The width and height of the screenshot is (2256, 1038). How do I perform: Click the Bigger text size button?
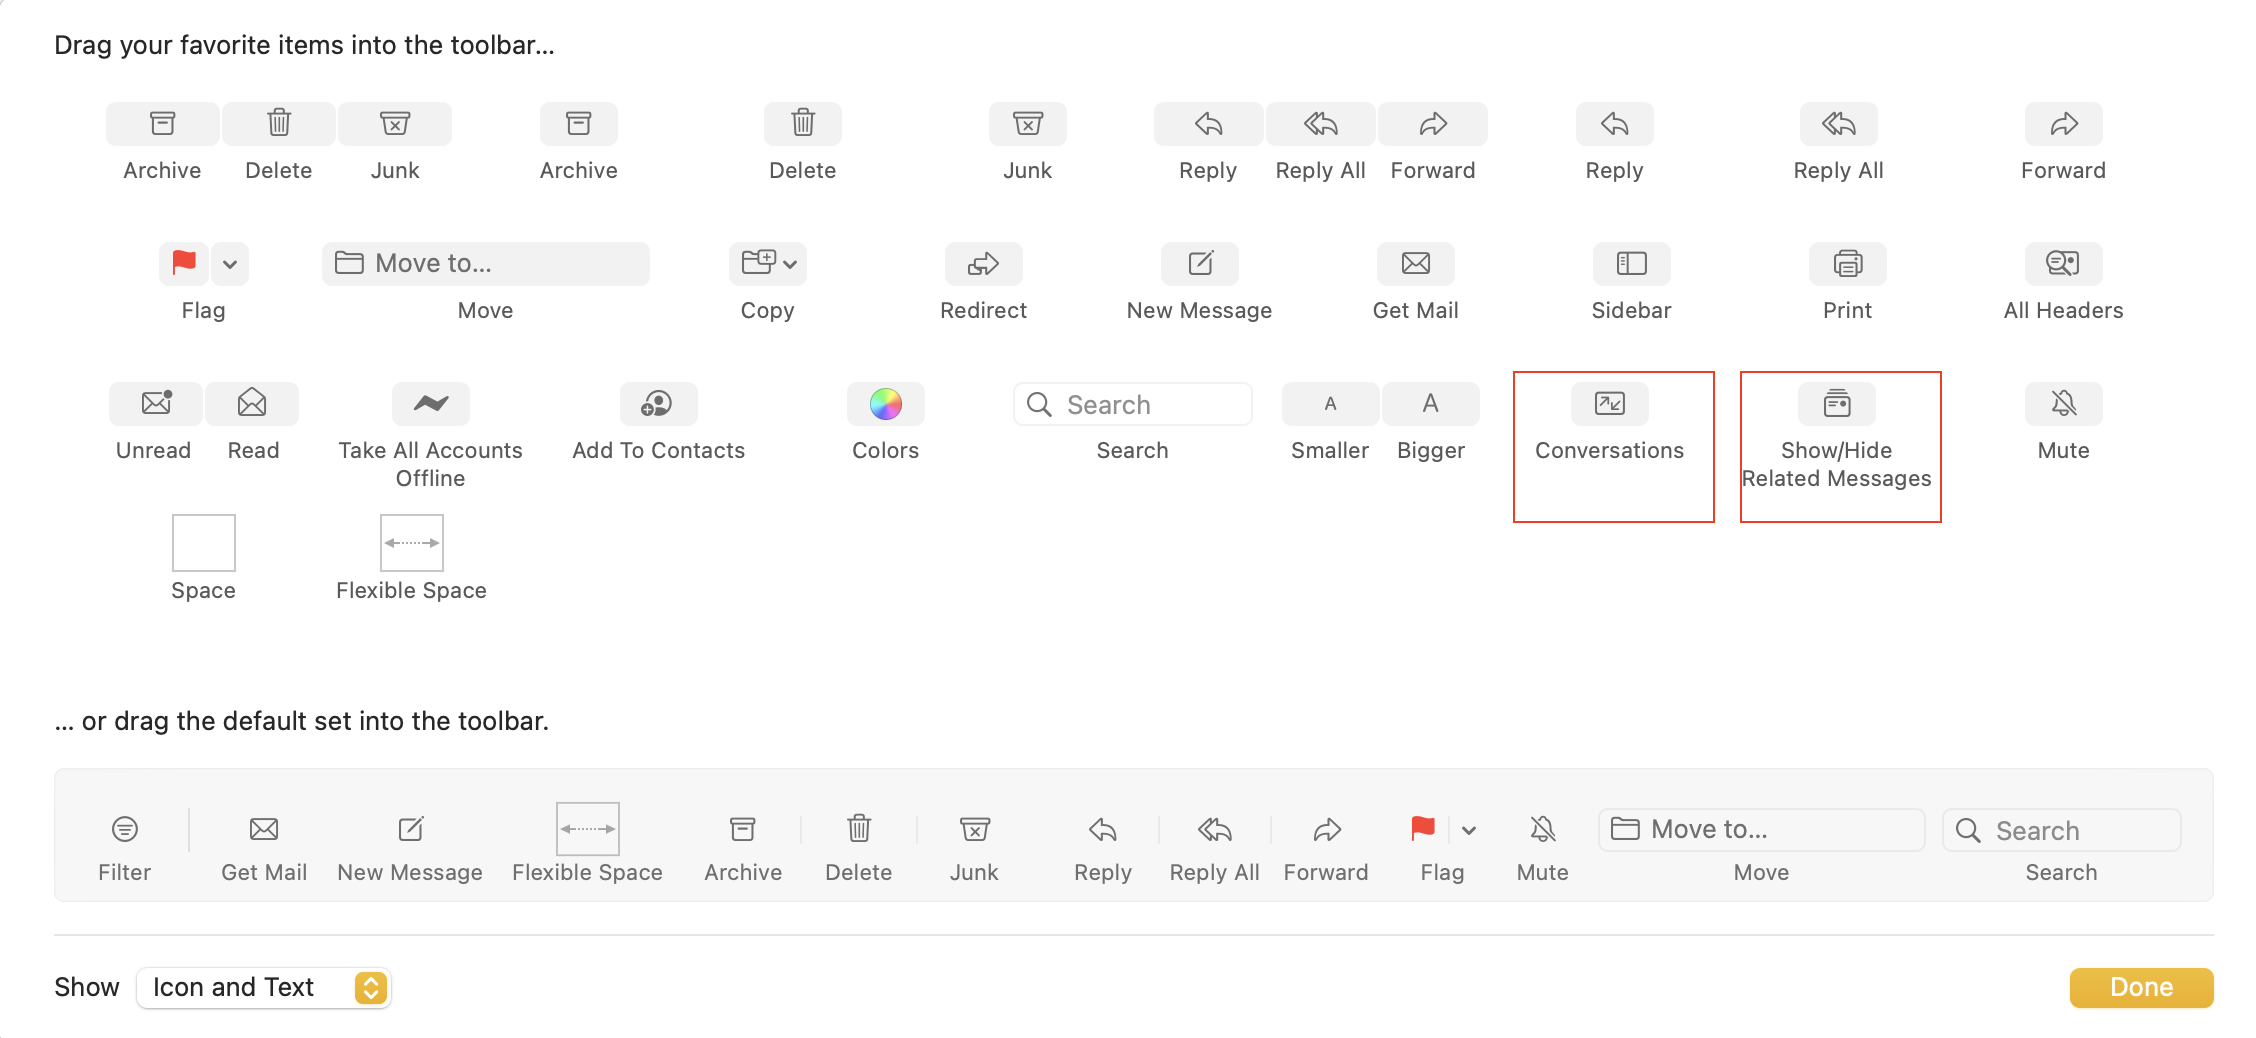point(1431,404)
